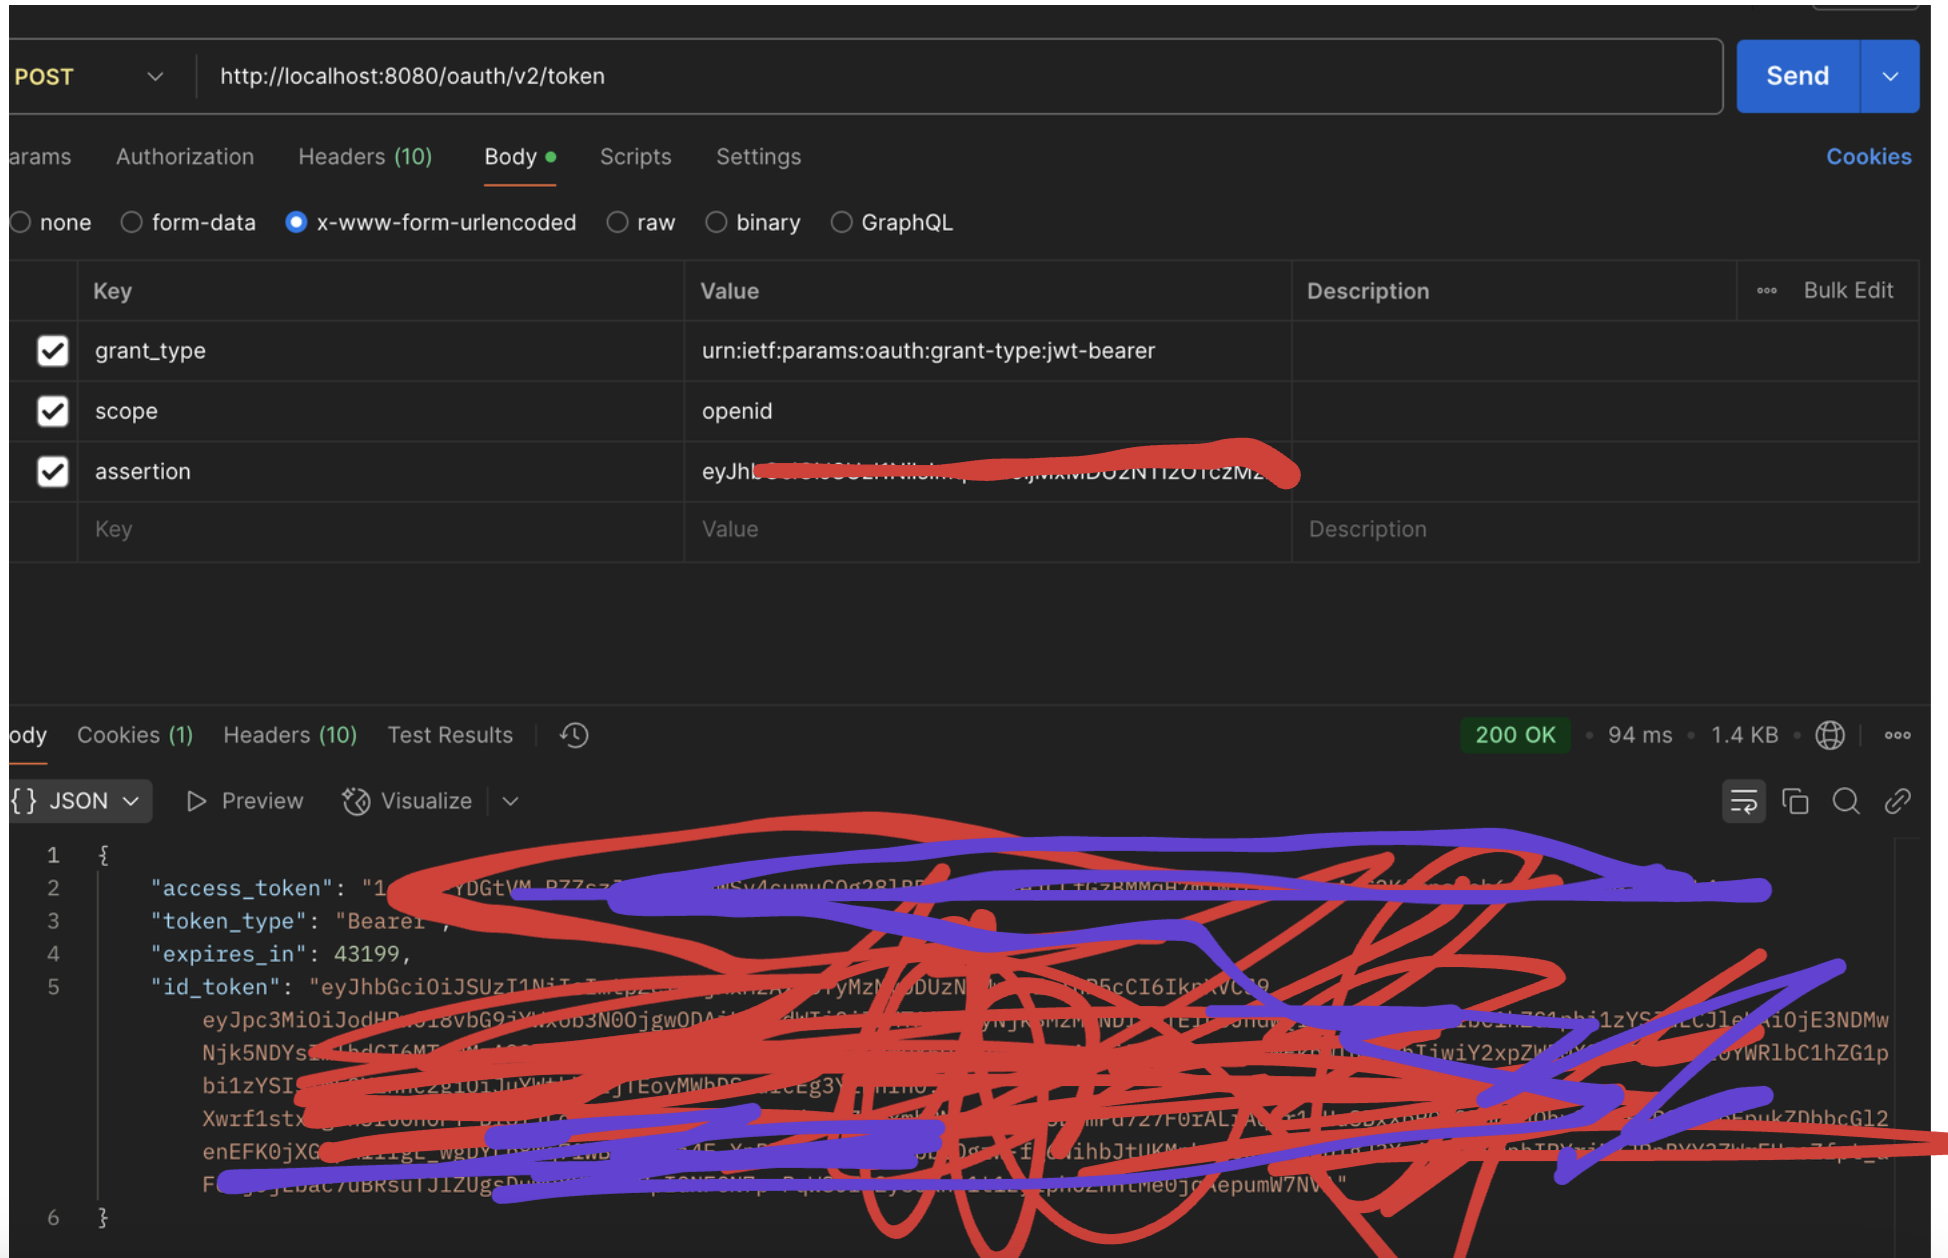Image resolution: width=1948 pixels, height=1258 pixels.
Task: Switch to the Authorization tab
Action: (185, 157)
